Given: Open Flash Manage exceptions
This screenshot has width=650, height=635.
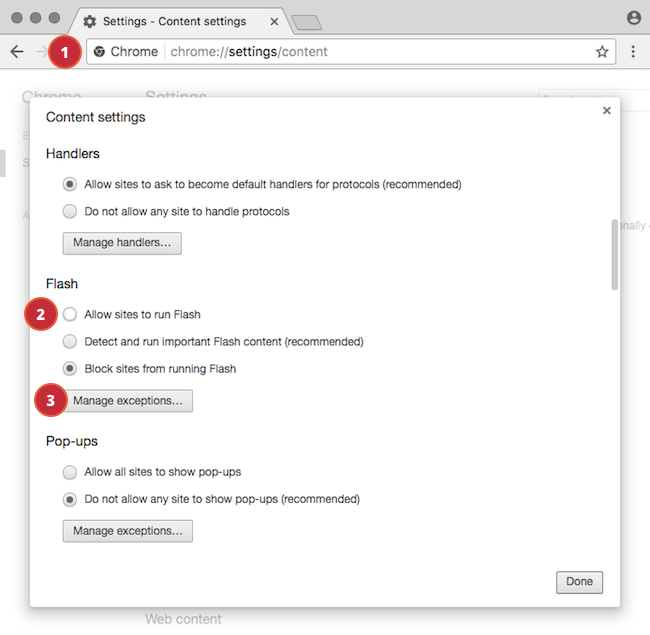Looking at the screenshot, I should 128,401.
